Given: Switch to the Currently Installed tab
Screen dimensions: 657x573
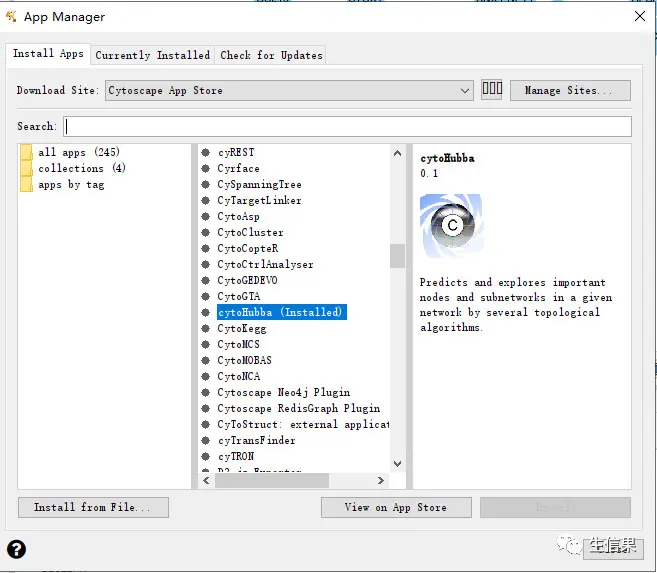Looking at the screenshot, I should point(153,55).
